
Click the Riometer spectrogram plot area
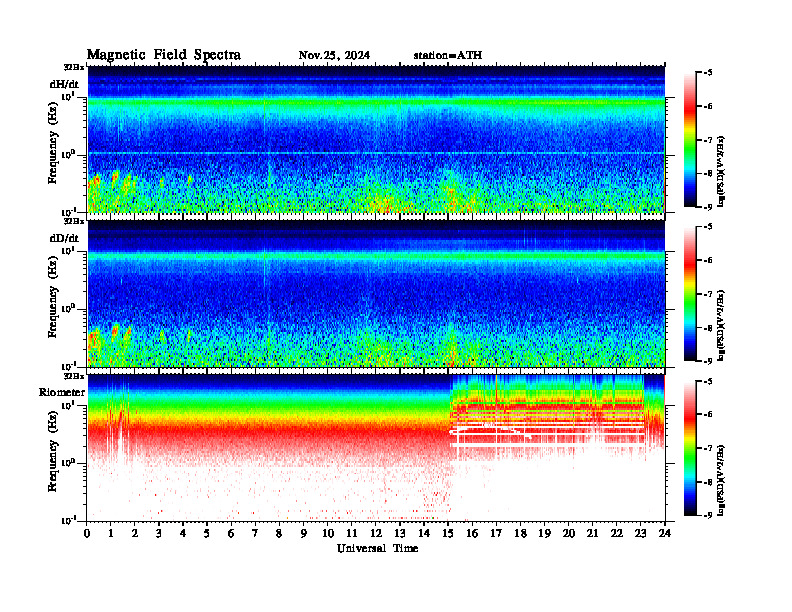376,448
